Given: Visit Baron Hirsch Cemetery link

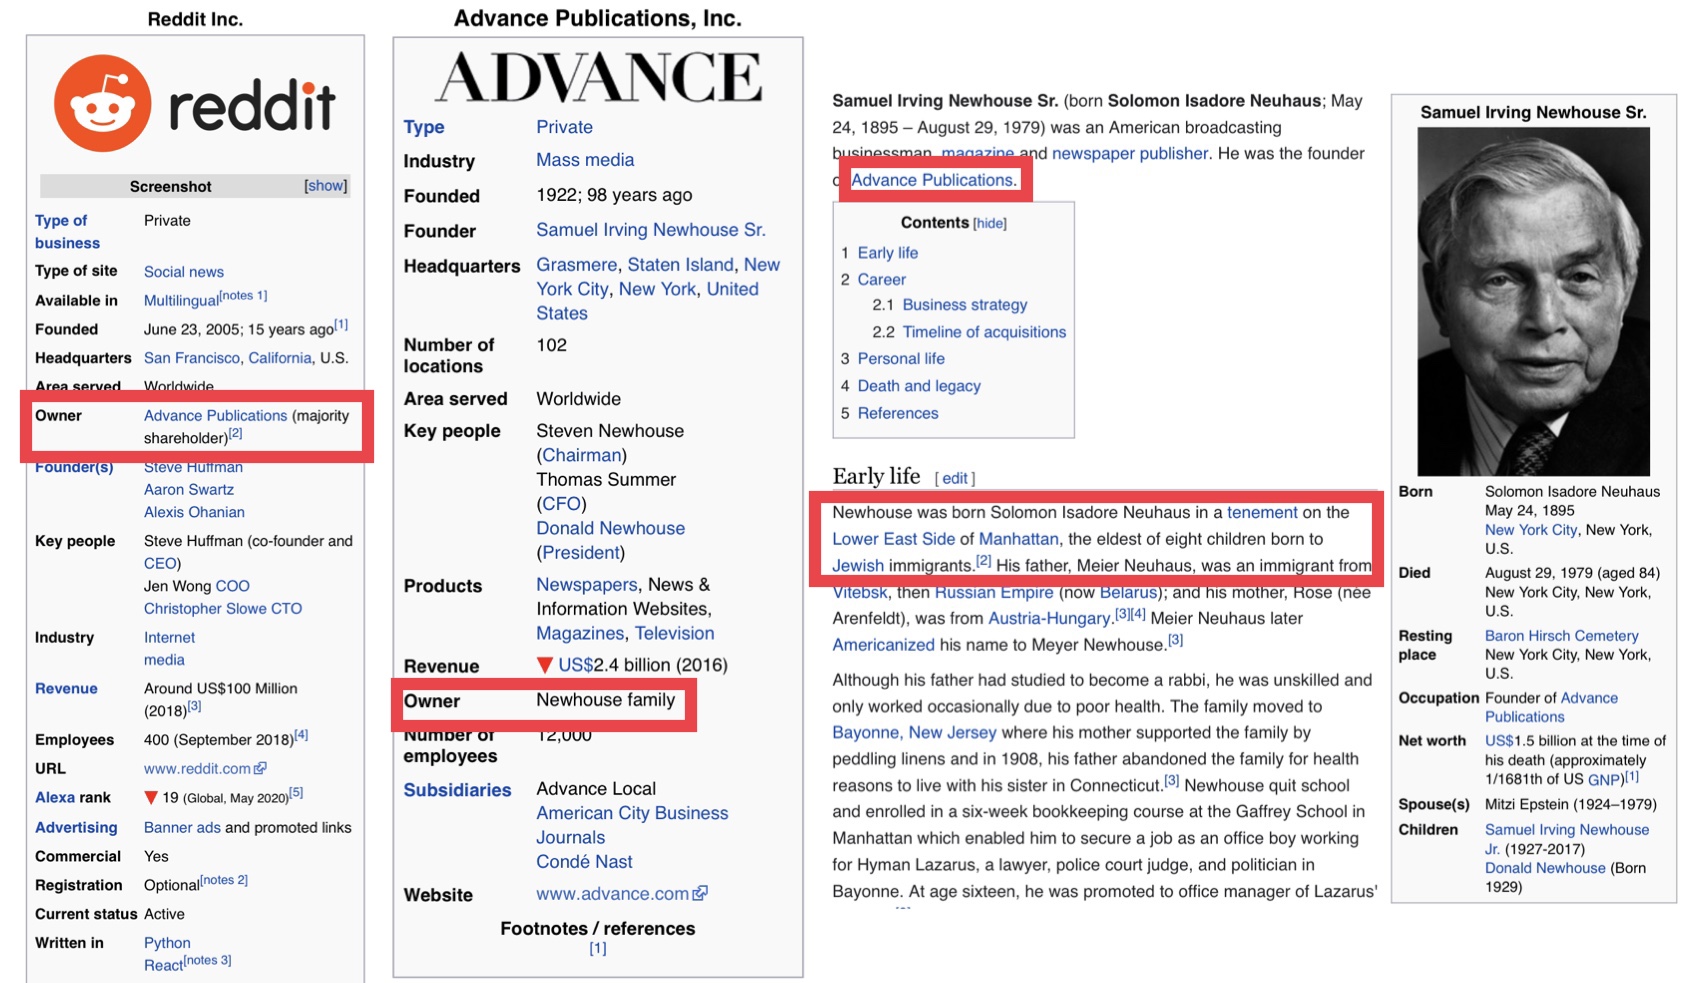Looking at the screenshot, I should tap(1561, 635).
